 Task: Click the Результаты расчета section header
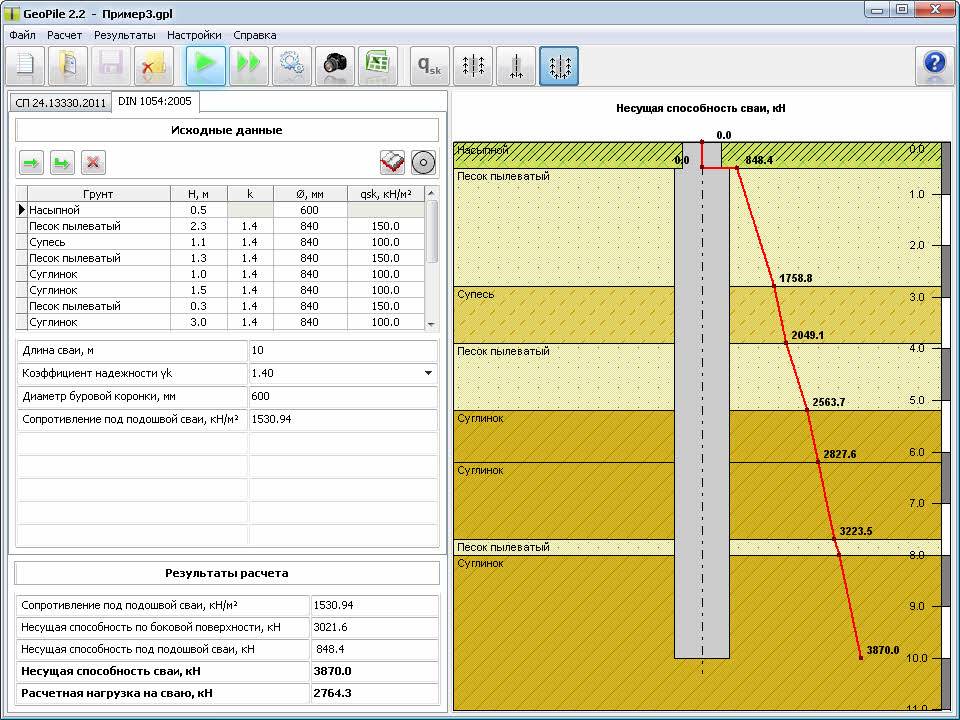(x=227, y=573)
